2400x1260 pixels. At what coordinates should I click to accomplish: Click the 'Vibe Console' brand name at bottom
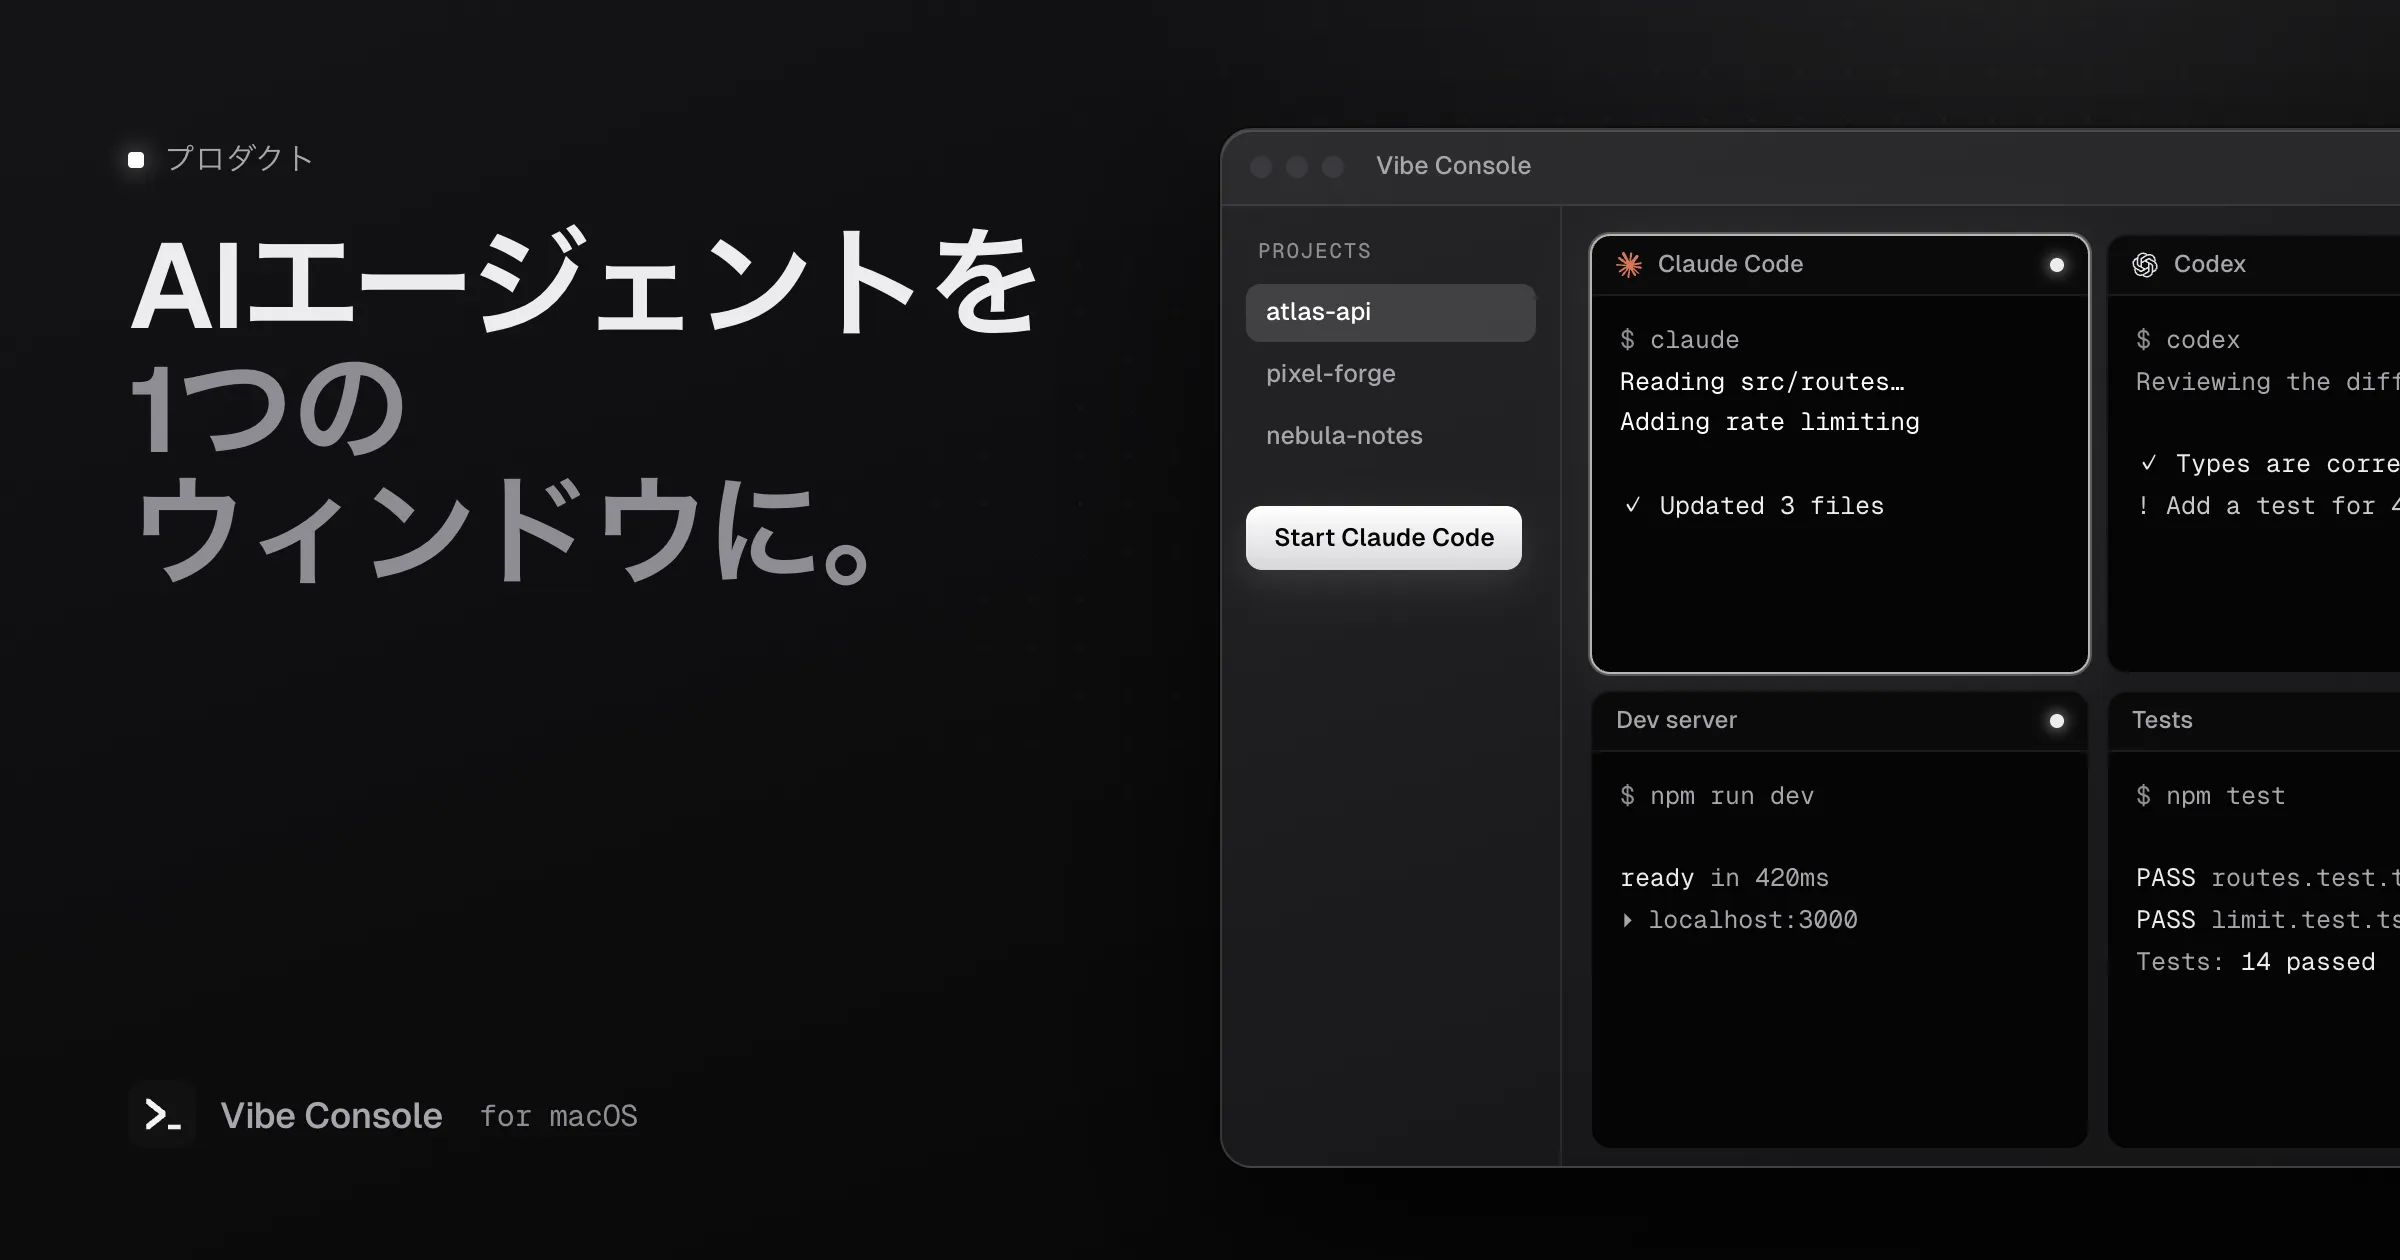(331, 1115)
